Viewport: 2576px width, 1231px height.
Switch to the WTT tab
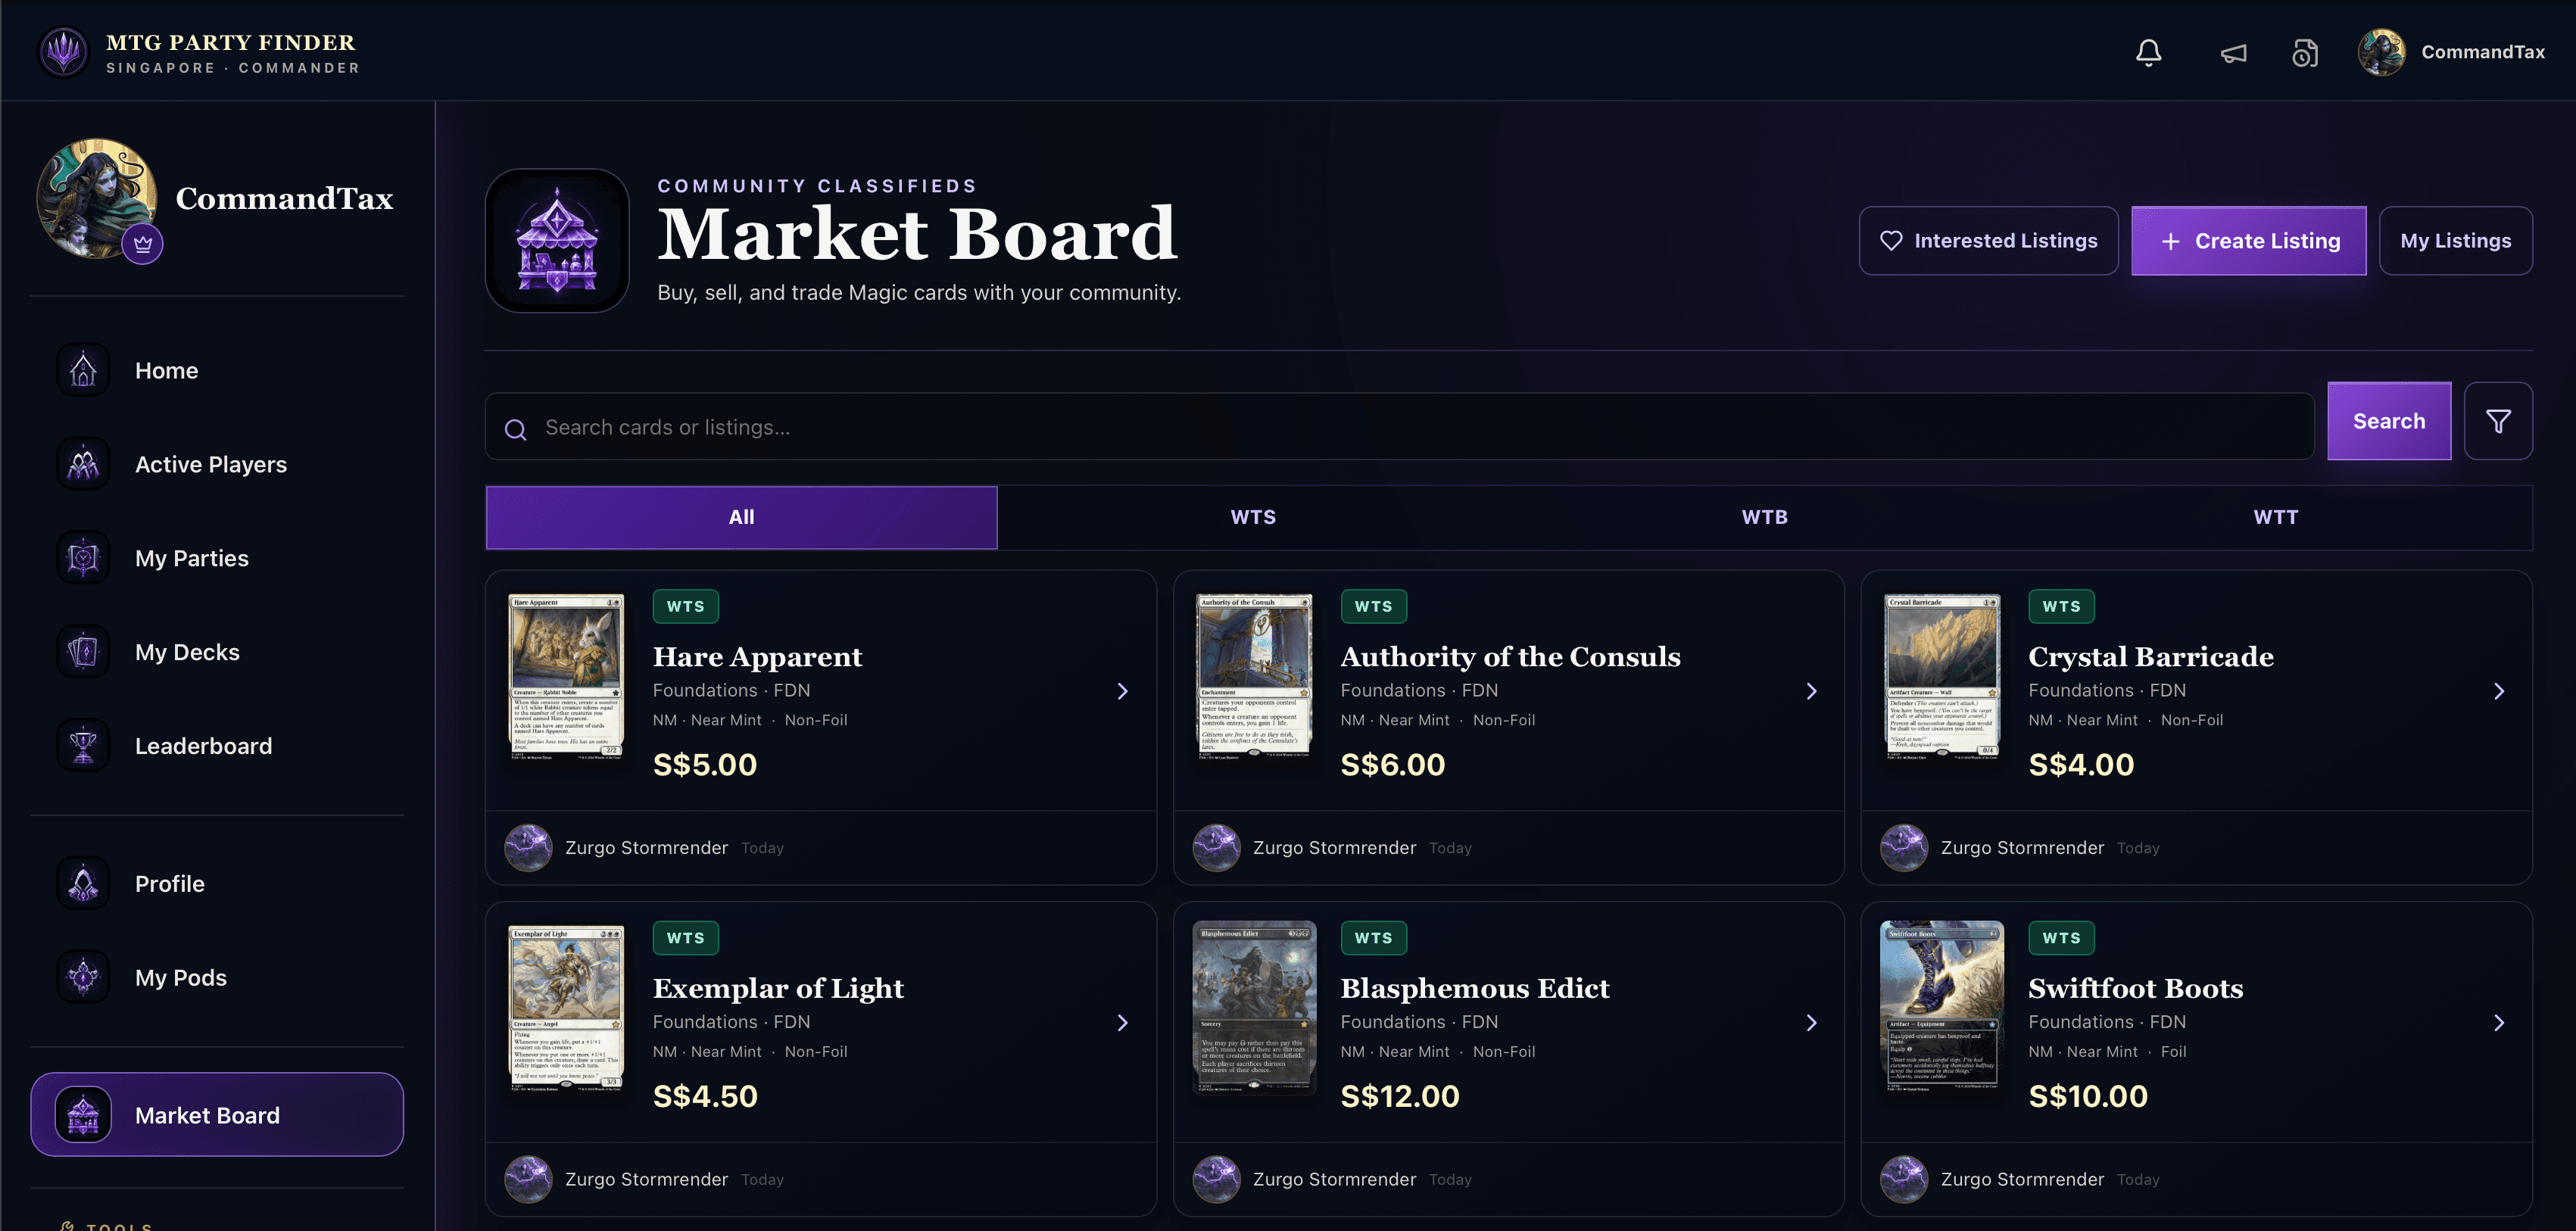(x=2276, y=517)
